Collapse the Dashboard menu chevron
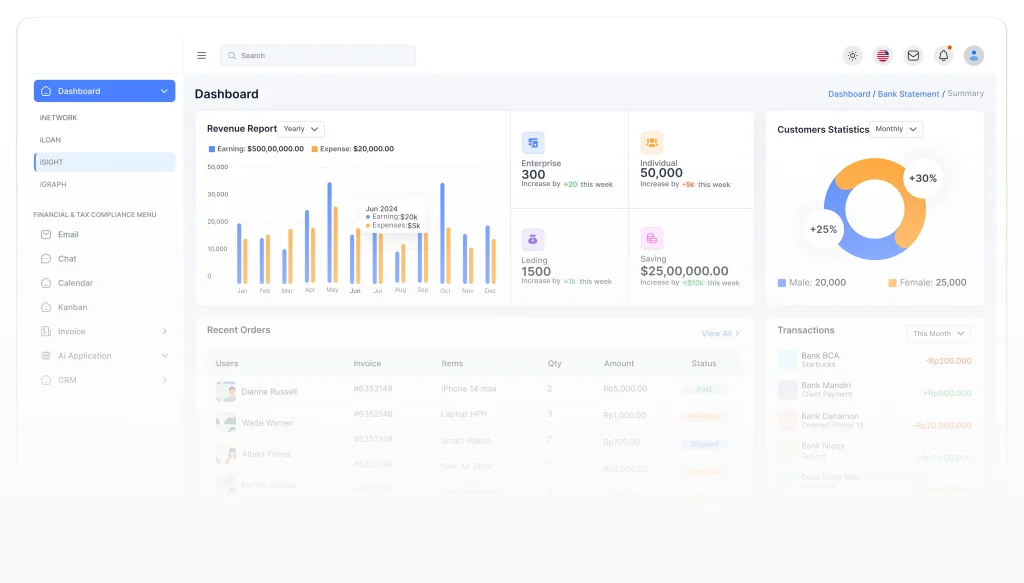The width and height of the screenshot is (1024, 583). 164,91
